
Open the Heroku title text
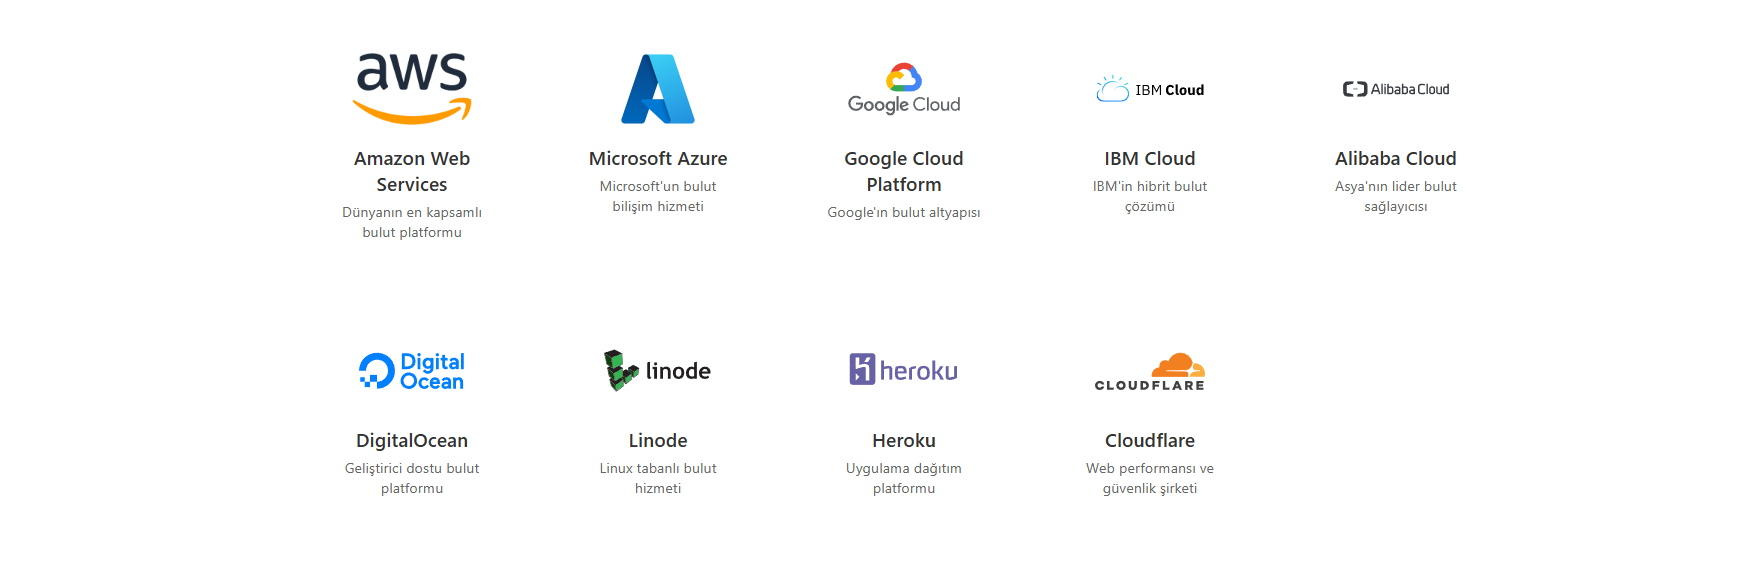point(904,440)
